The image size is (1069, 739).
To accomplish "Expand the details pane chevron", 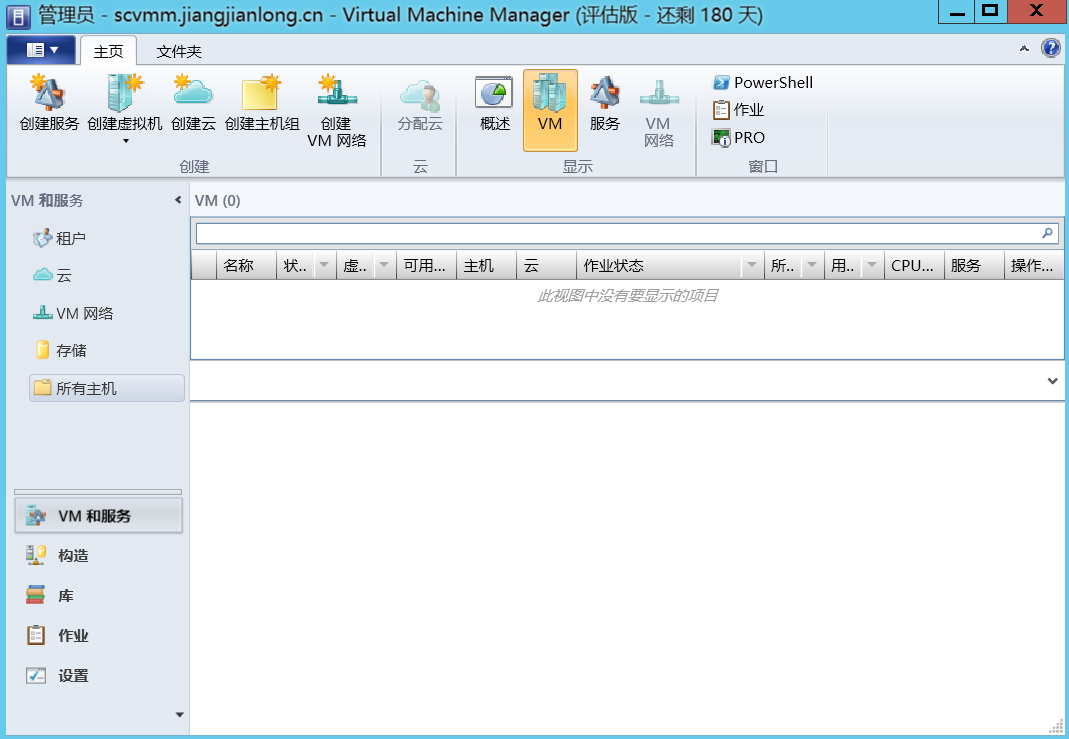I will (1053, 381).
